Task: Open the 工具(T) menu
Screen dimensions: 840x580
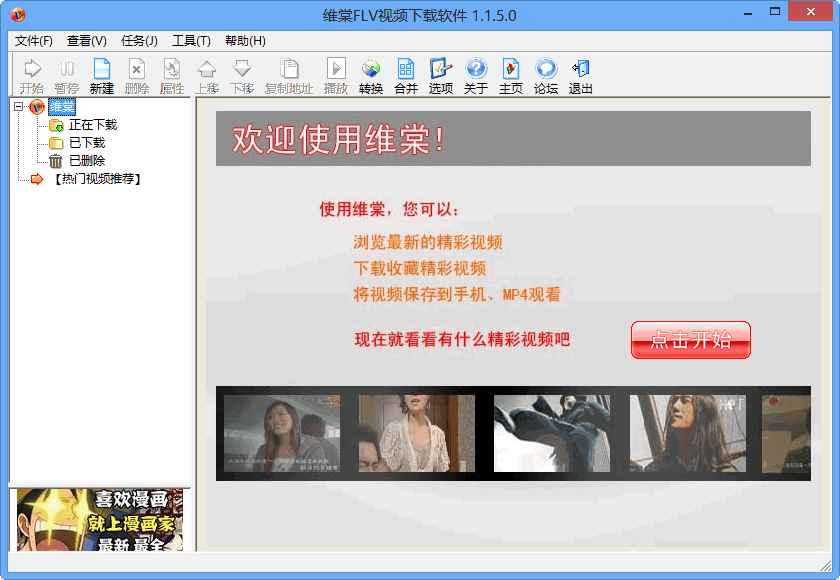Action: tap(191, 41)
